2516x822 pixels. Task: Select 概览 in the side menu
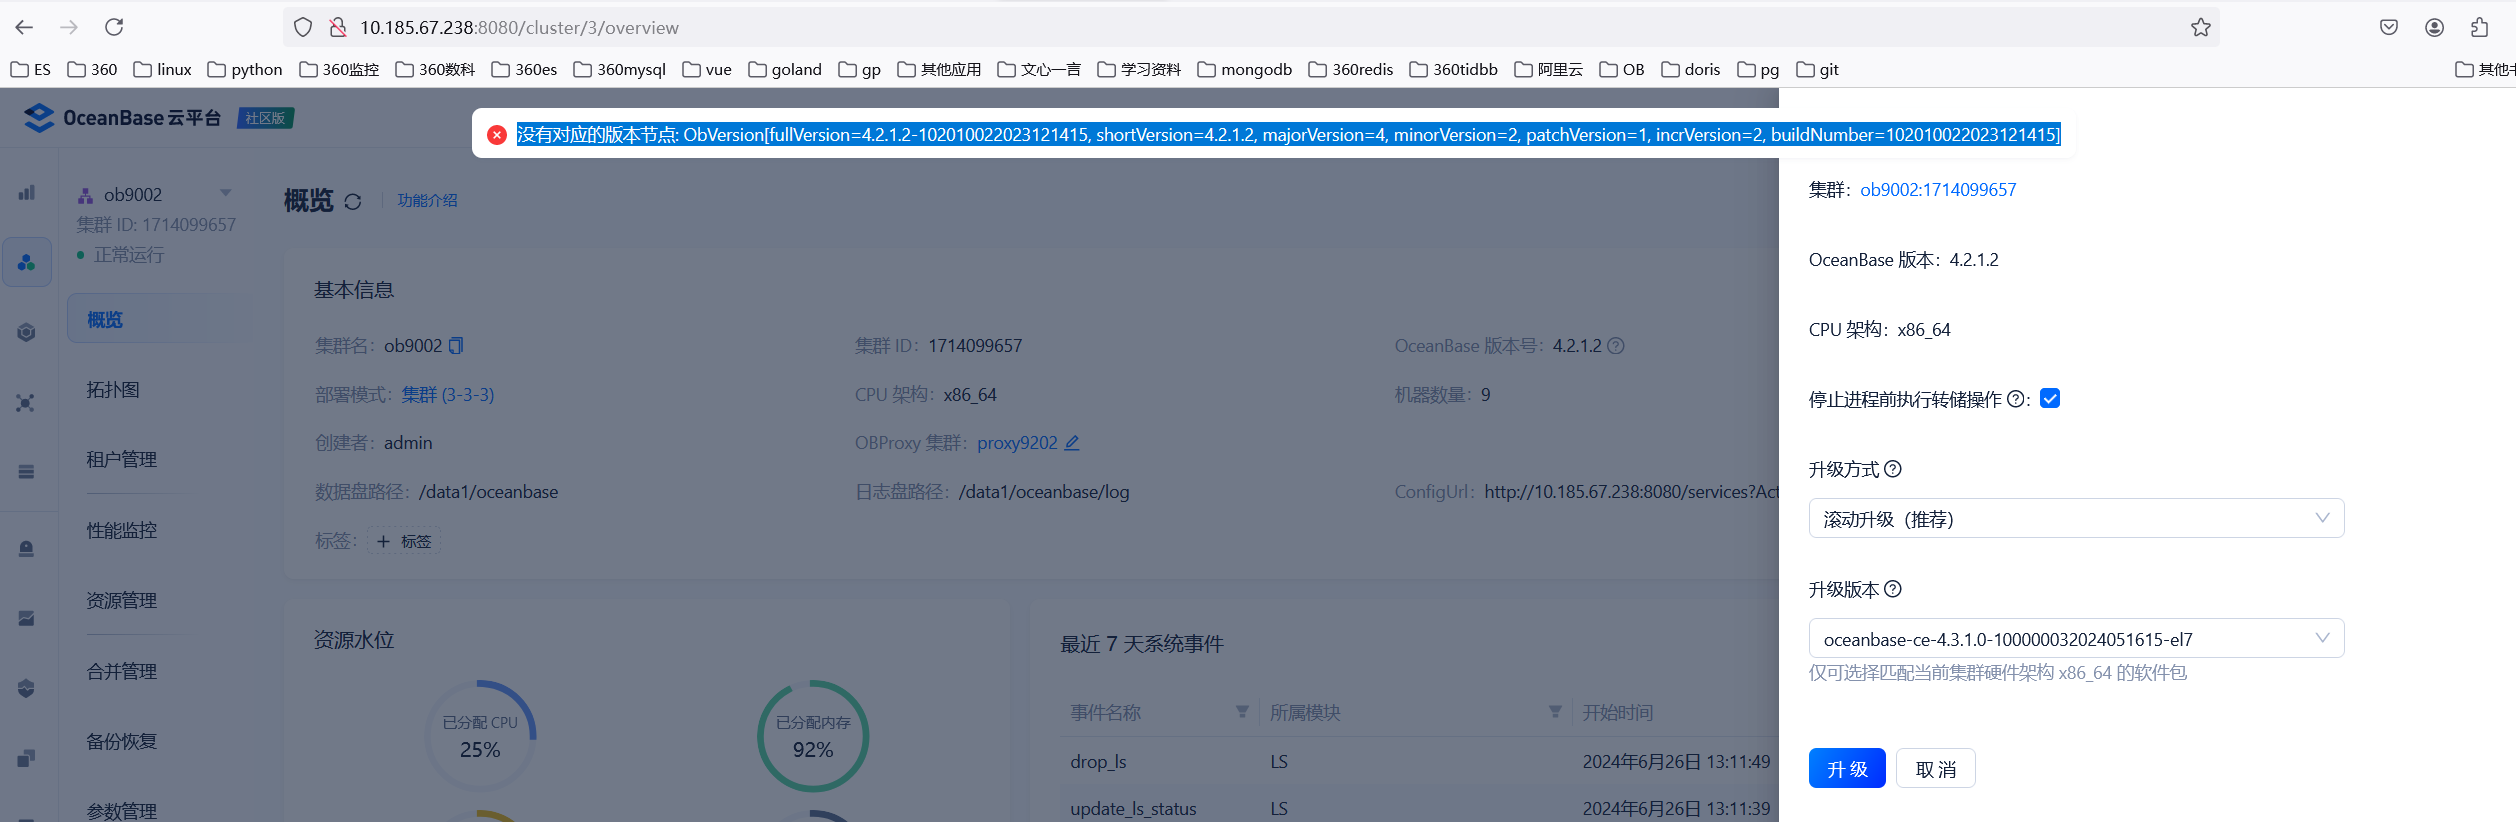[160, 319]
